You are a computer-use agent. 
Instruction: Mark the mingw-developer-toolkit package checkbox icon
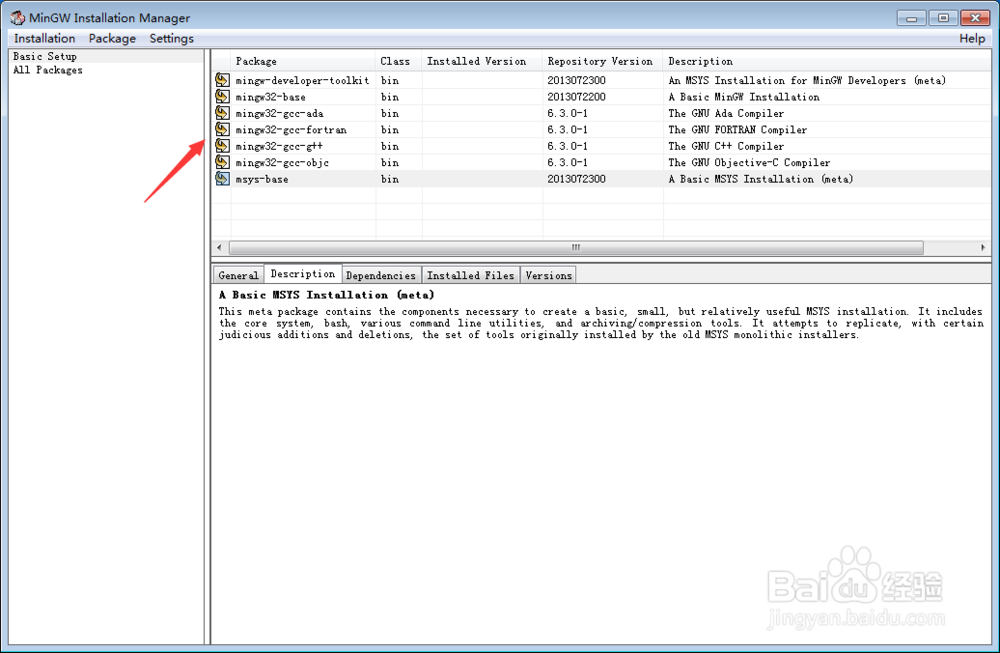pos(222,80)
